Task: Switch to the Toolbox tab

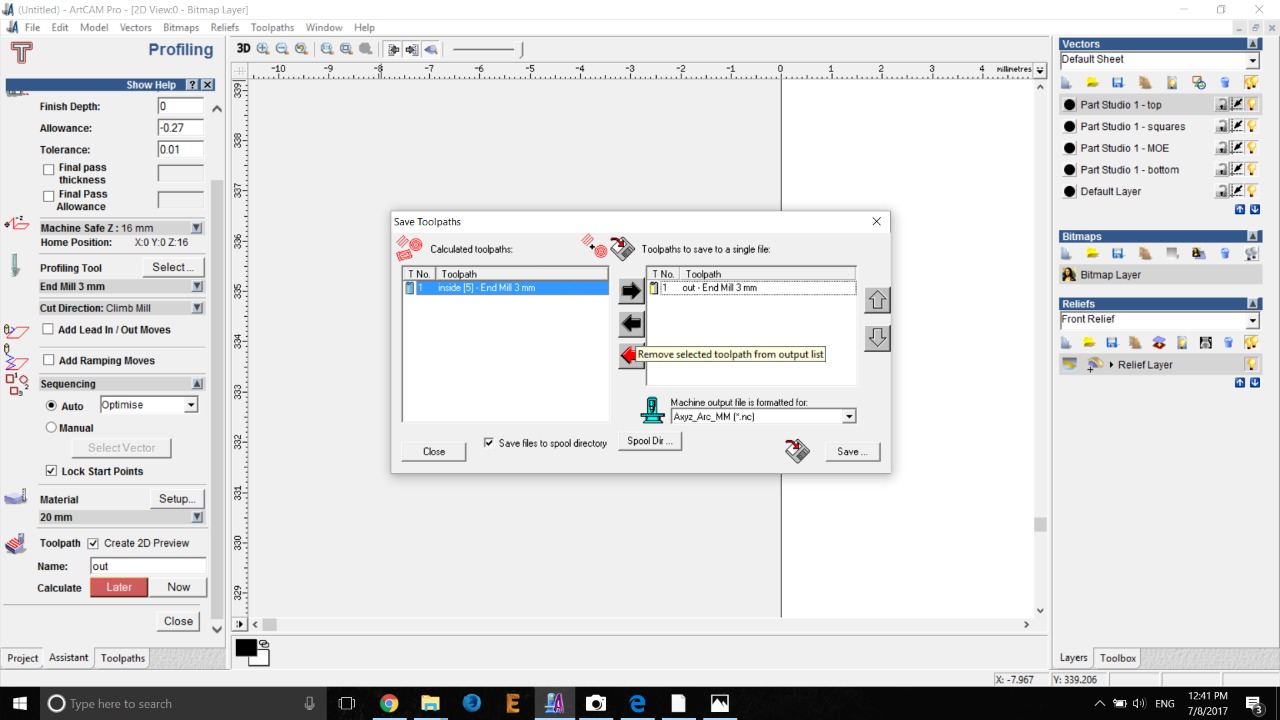Action: click(x=1118, y=658)
